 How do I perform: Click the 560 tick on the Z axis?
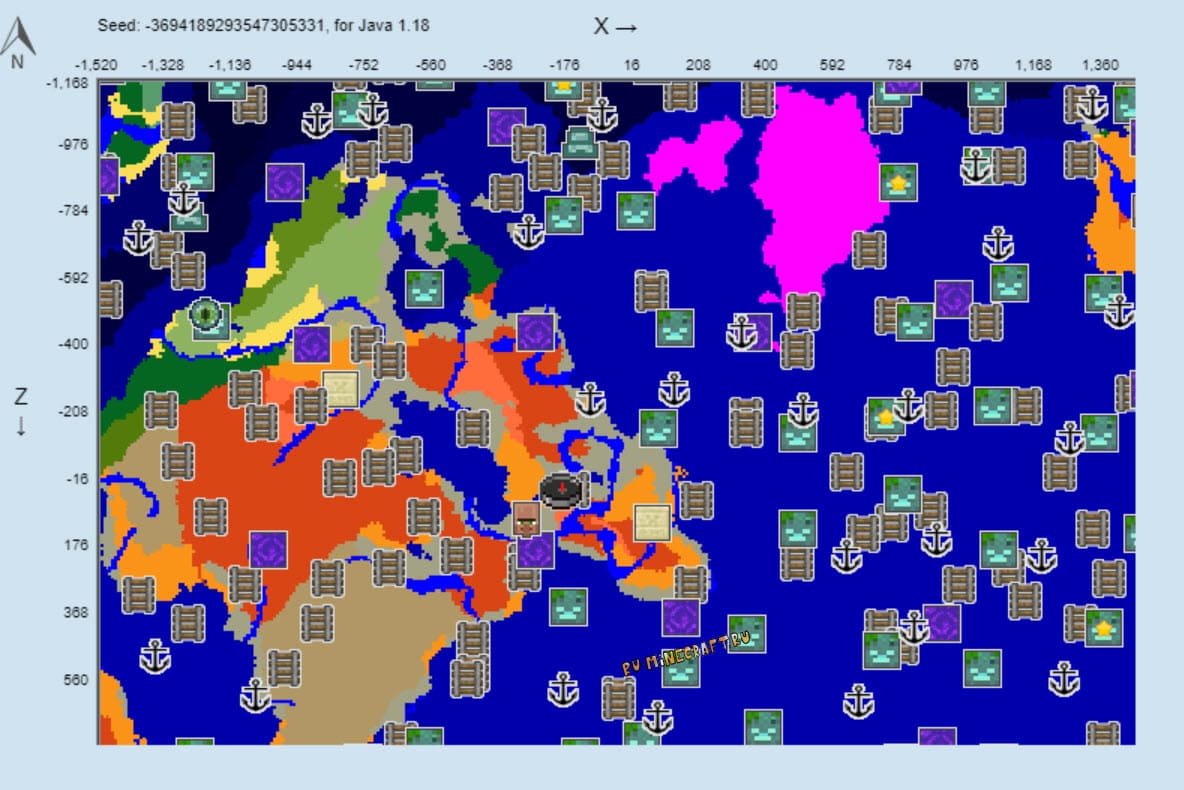[76, 679]
